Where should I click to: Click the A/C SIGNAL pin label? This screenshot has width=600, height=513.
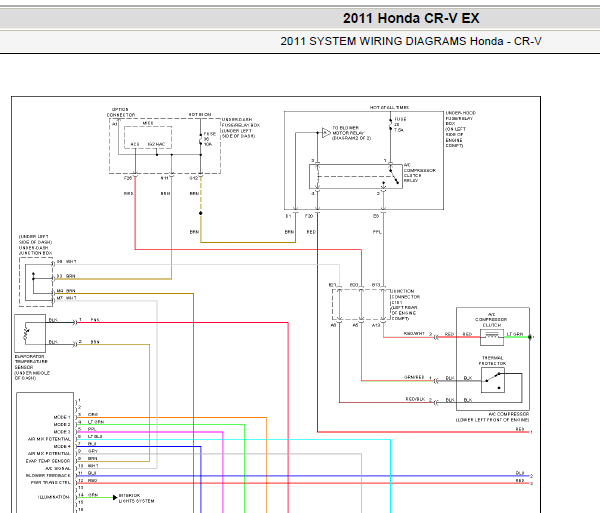(58, 468)
